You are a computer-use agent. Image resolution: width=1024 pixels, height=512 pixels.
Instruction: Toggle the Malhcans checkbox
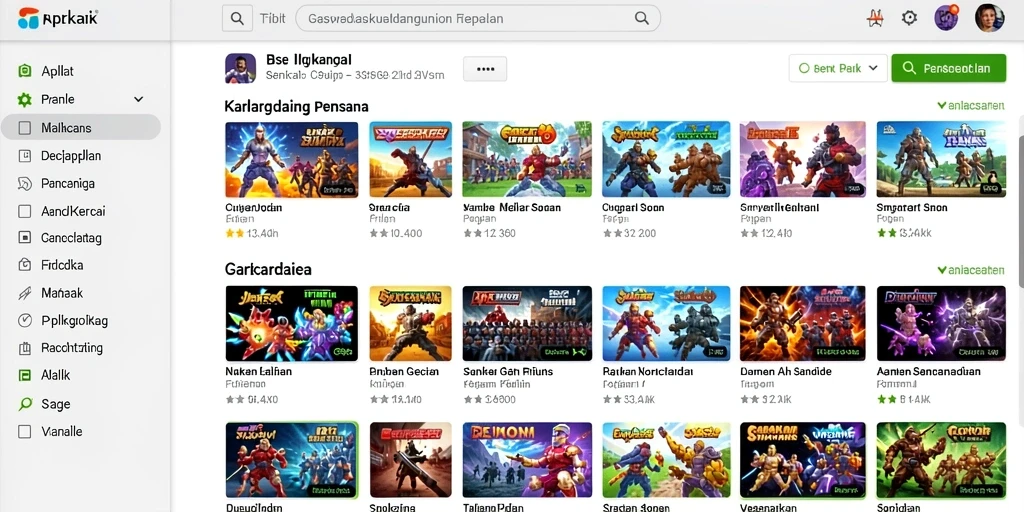coord(25,128)
